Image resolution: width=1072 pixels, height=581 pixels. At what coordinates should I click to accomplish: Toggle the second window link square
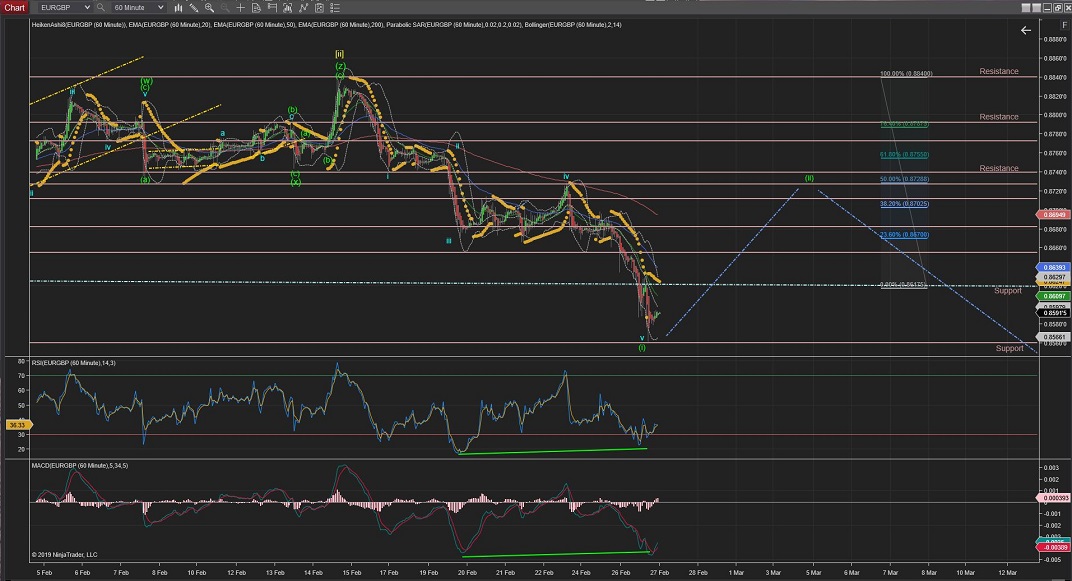point(1036,7)
